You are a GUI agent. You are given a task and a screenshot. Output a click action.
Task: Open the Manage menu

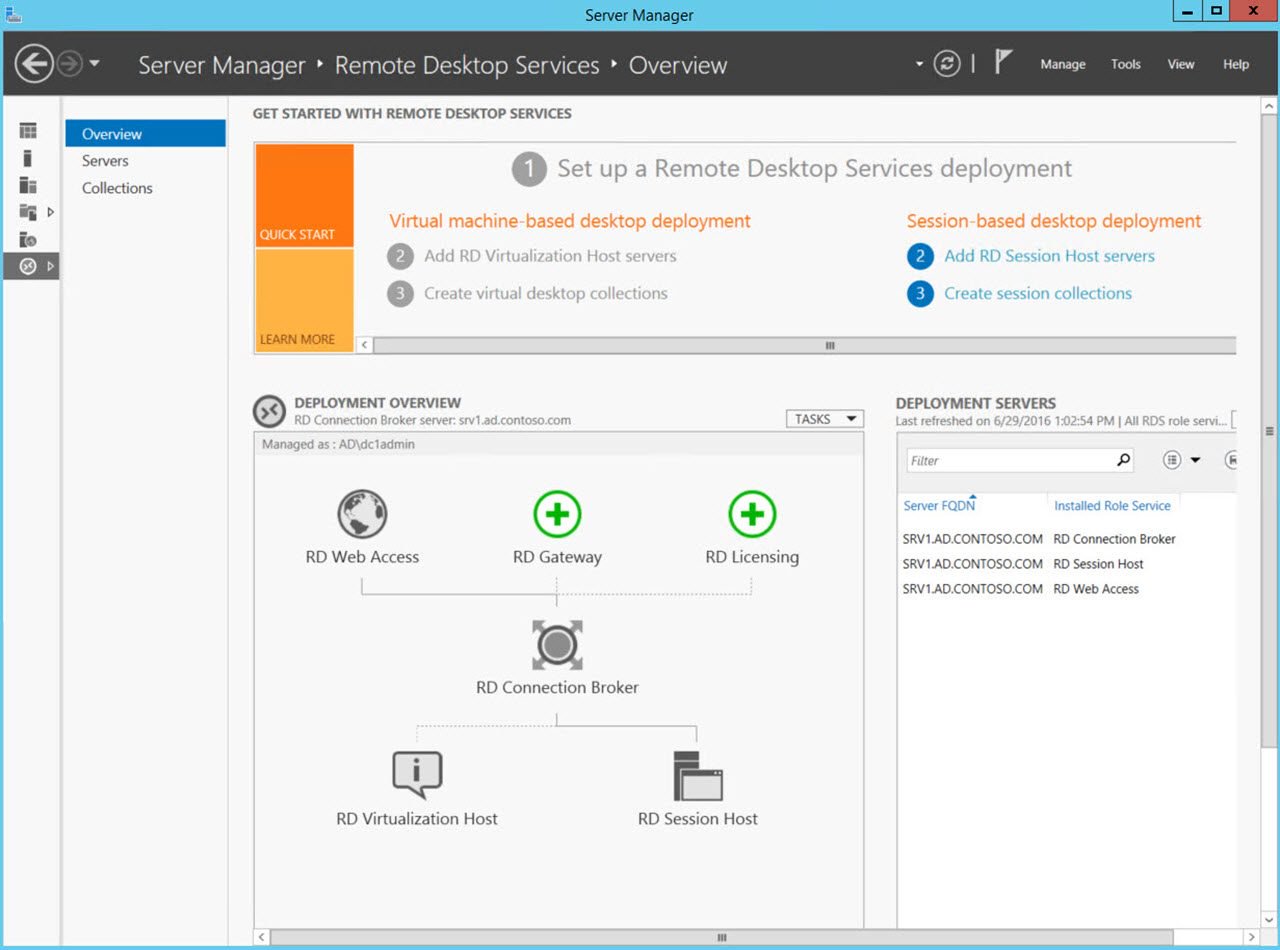point(1062,64)
